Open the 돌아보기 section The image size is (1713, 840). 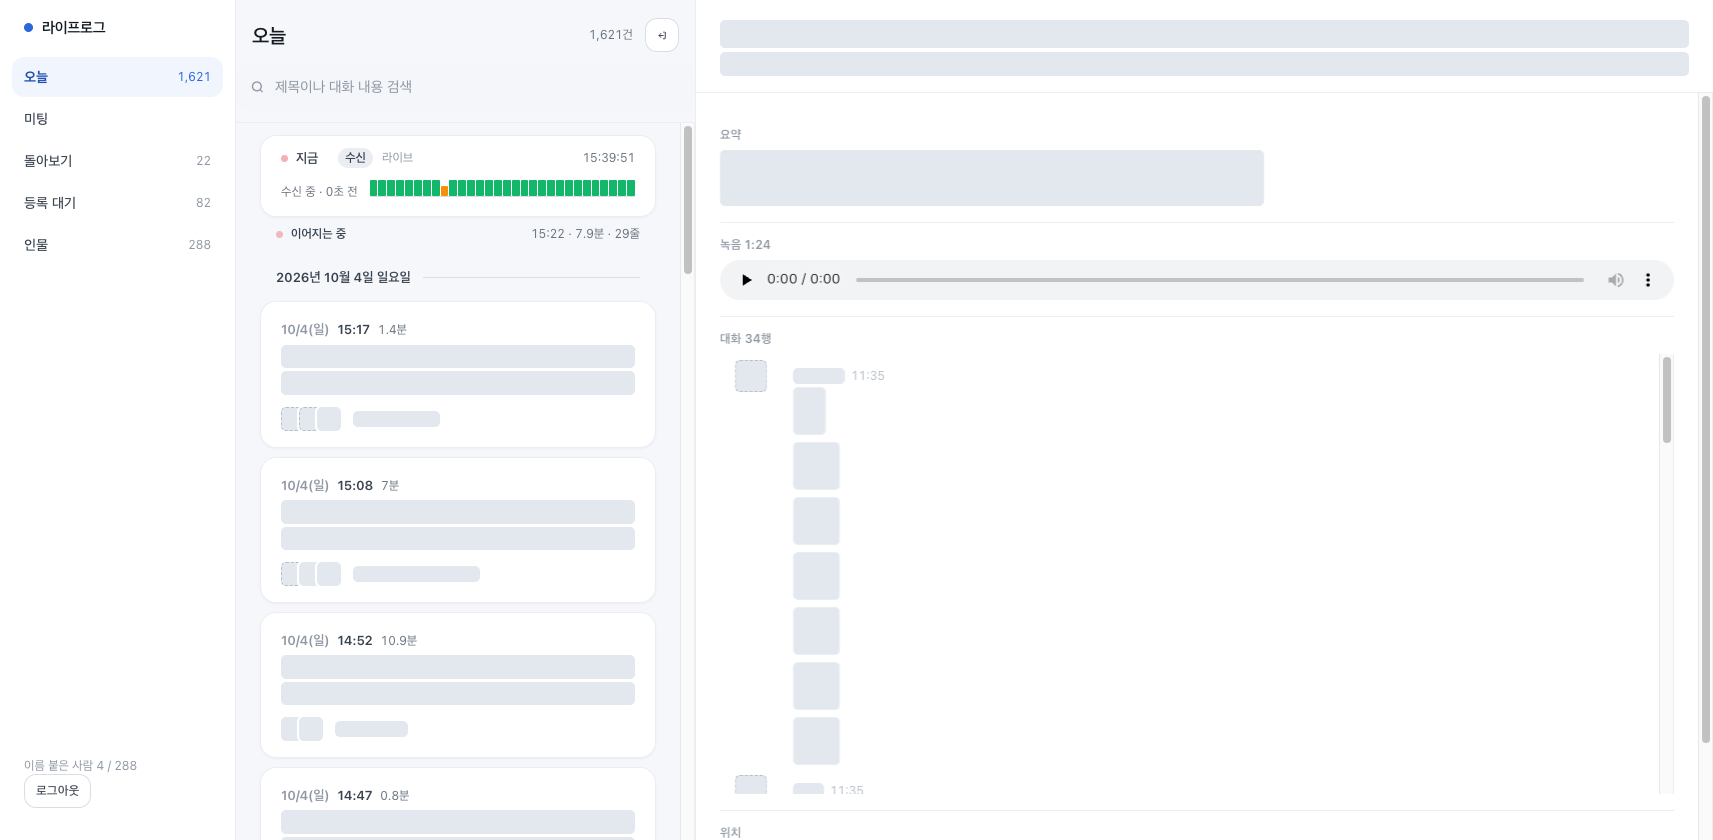point(117,161)
